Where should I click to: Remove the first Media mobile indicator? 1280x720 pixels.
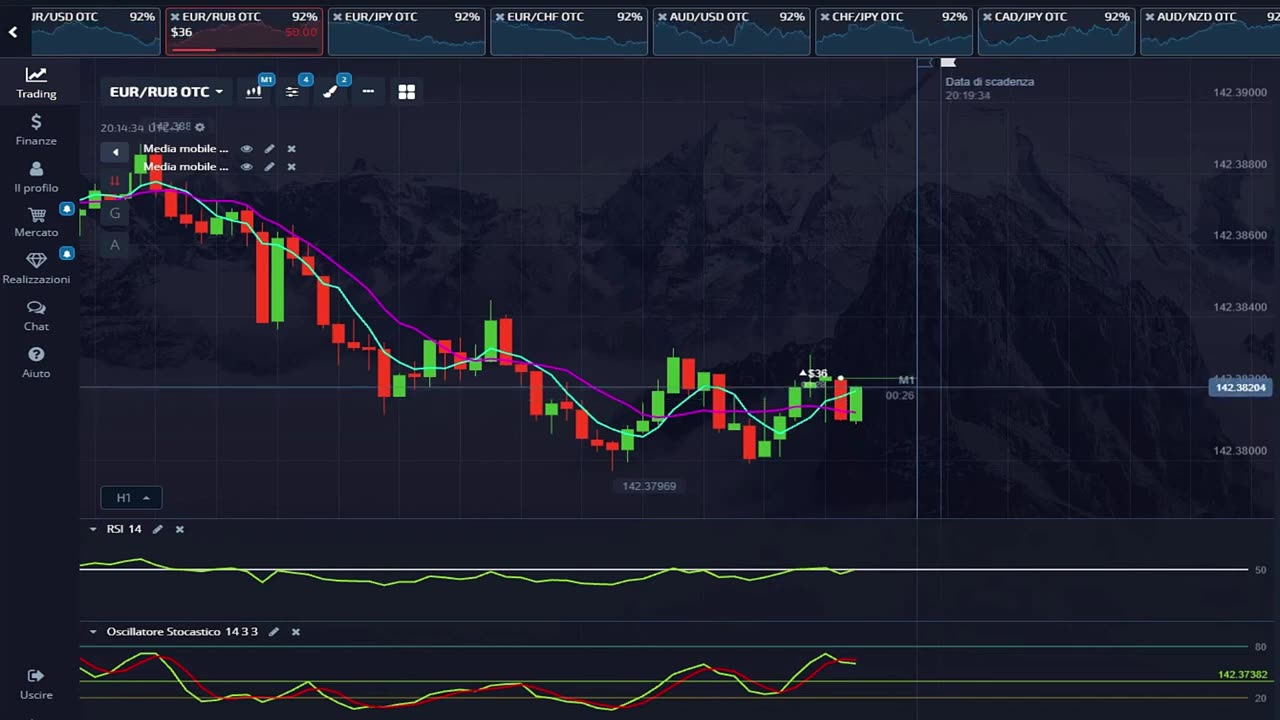[292, 149]
